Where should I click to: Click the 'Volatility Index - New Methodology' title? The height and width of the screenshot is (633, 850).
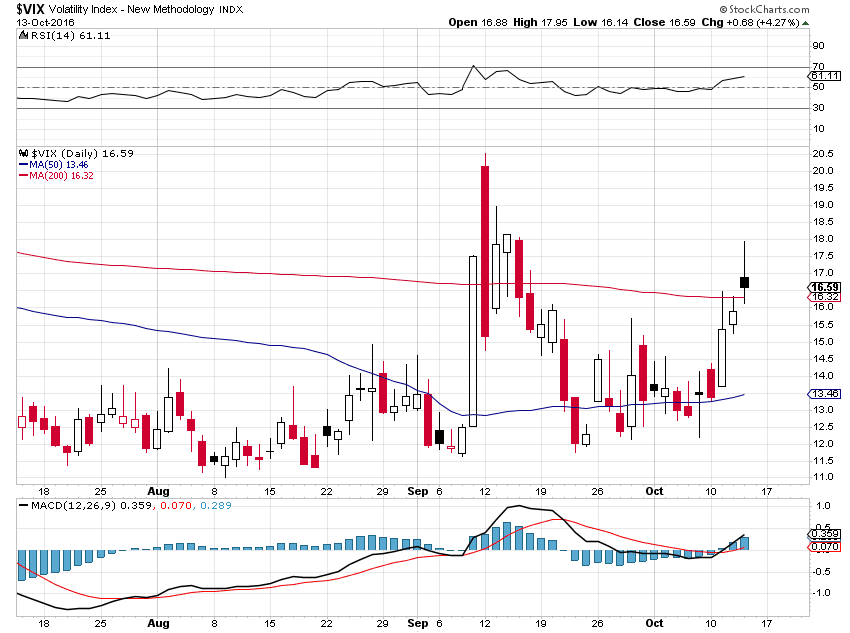point(132,9)
